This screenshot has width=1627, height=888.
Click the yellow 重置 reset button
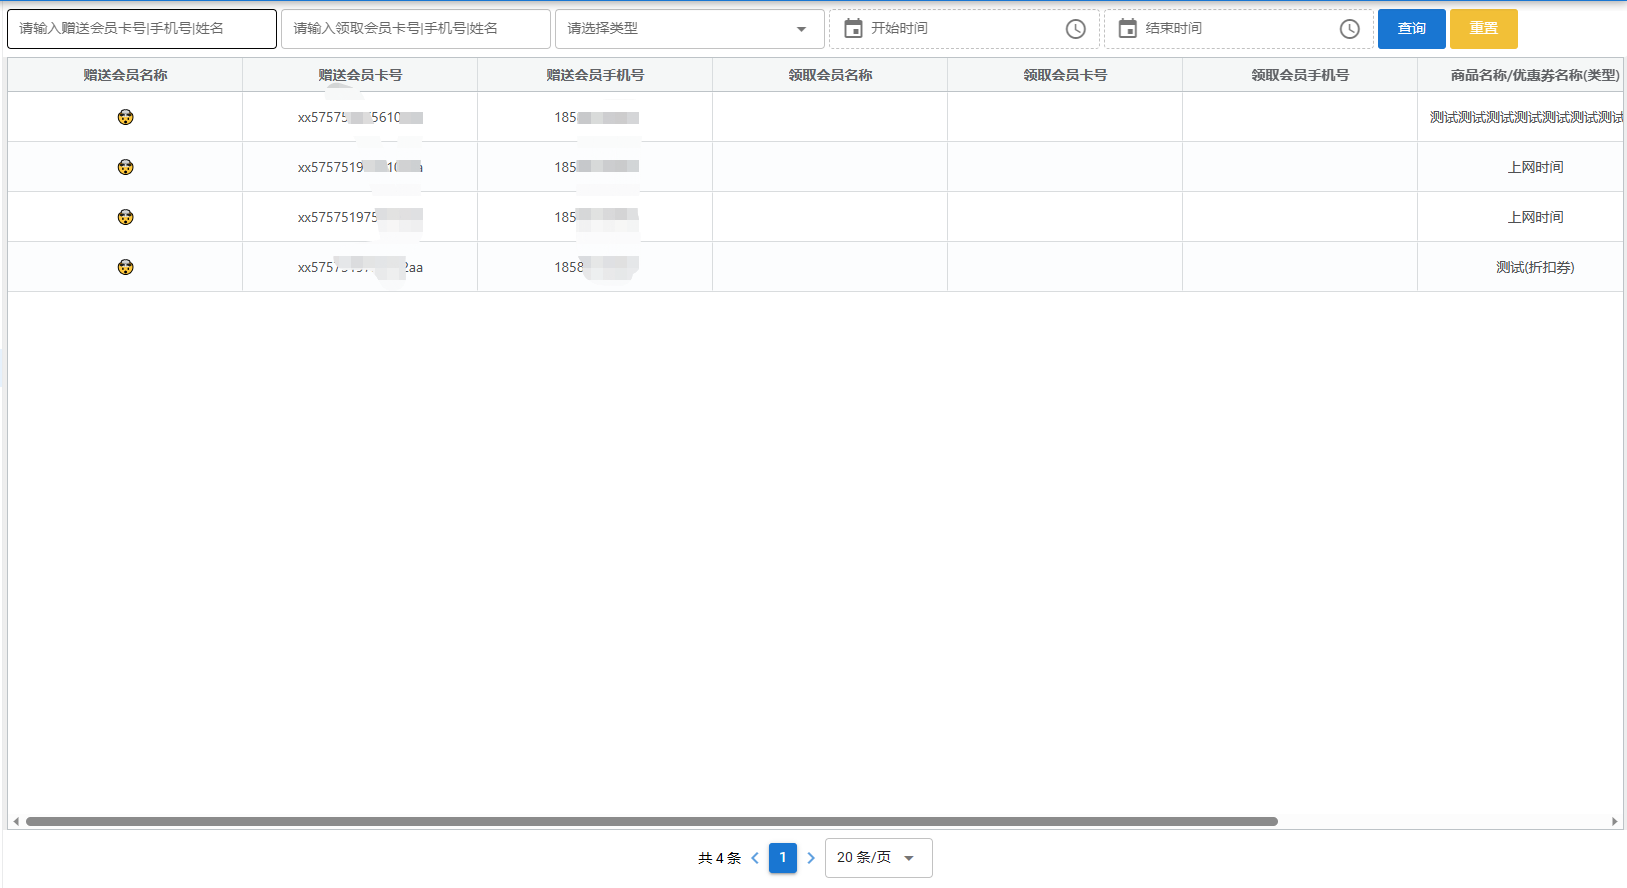click(x=1484, y=29)
